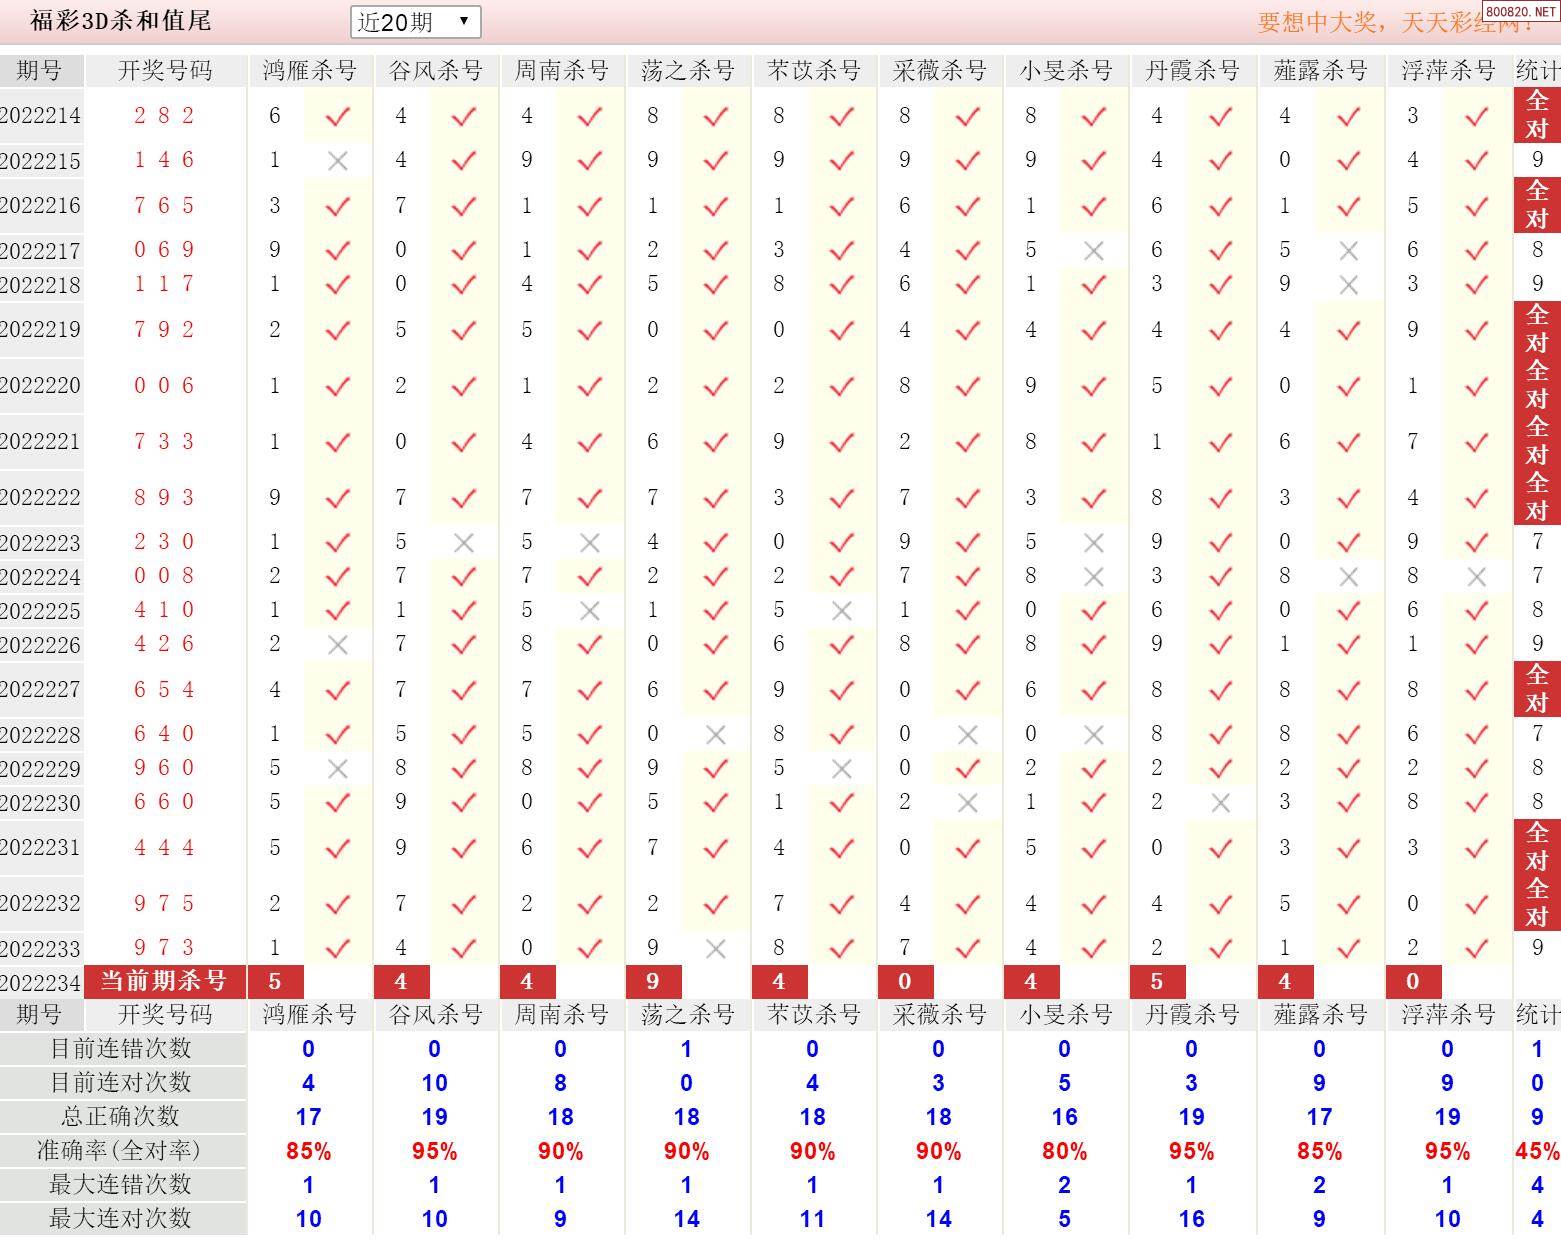Click the 浮萍 cross mark in row 2022224
Image resolution: width=1561 pixels, height=1241 pixels.
(x=1476, y=576)
